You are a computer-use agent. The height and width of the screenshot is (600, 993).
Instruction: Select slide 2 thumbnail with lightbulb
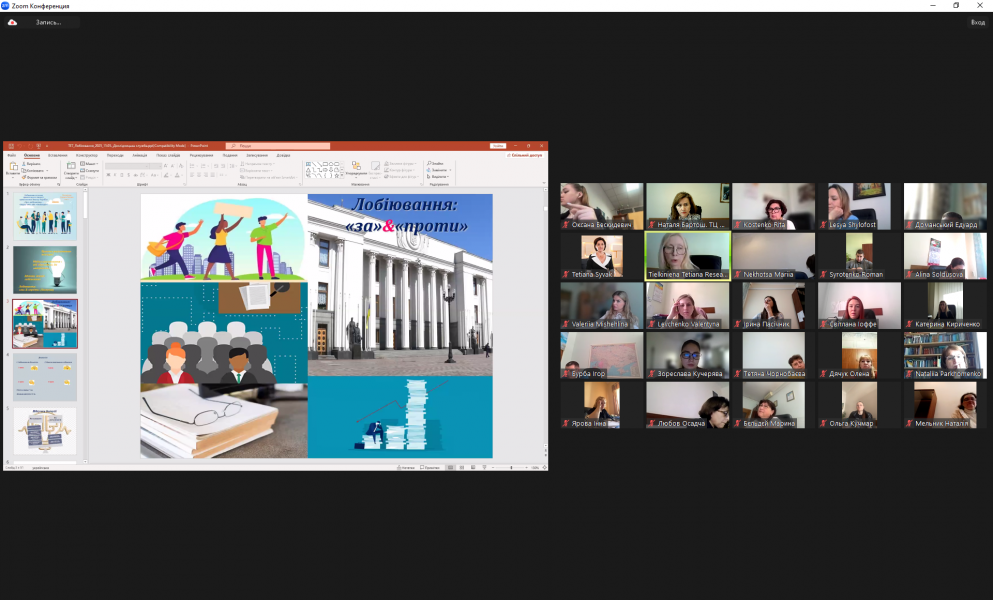[x=44, y=270]
